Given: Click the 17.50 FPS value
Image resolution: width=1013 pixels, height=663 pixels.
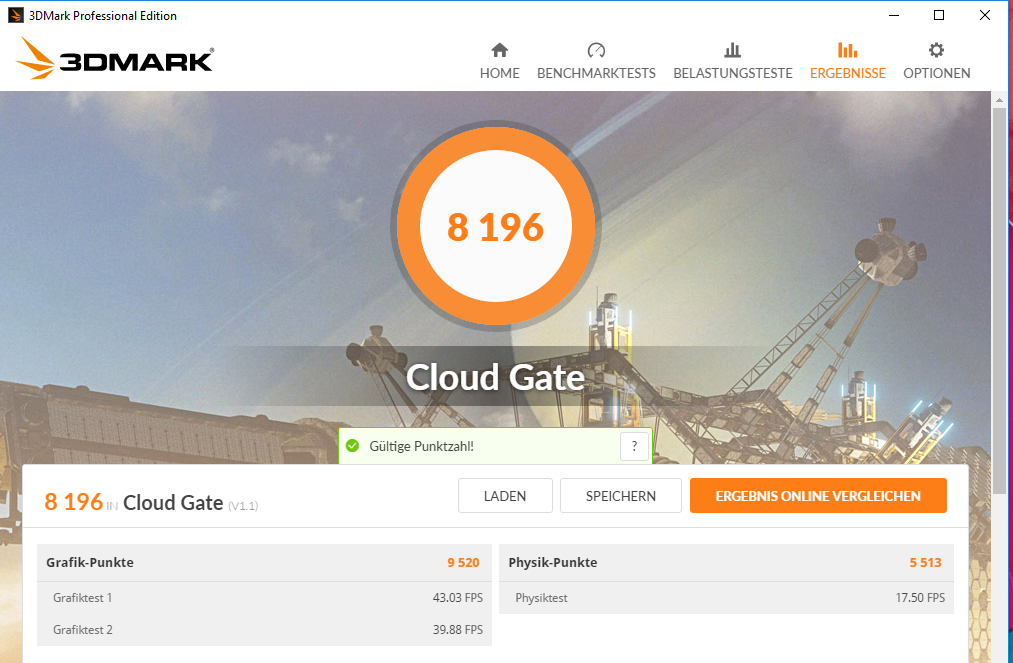Looking at the screenshot, I should [x=920, y=598].
